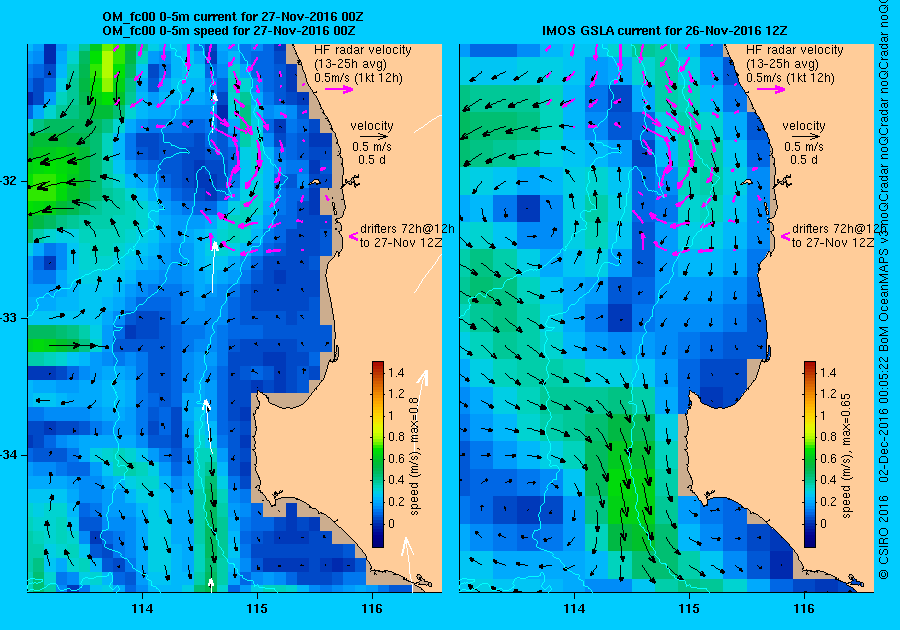Click 'speed (m/s), max=0.65' colorbar caption
The width and height of the screenshot is (900, 630).
click(x=846, y=456)
